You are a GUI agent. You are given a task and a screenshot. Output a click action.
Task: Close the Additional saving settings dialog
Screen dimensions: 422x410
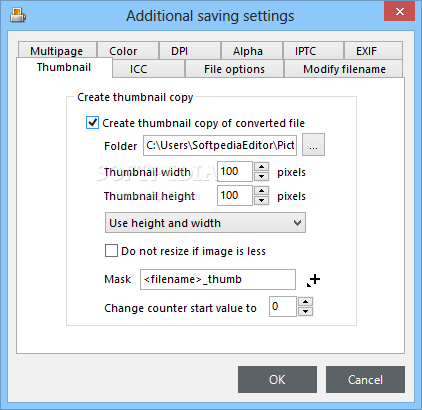399,11
